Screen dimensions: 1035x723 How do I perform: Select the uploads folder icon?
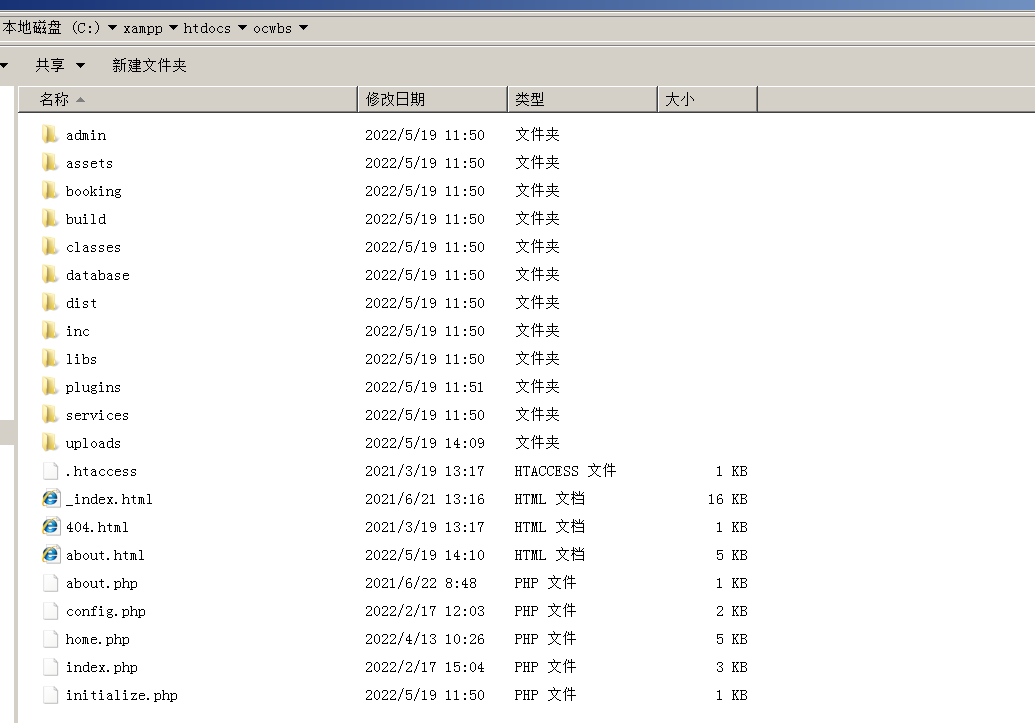pyautogui.click(x=50, y=443)
